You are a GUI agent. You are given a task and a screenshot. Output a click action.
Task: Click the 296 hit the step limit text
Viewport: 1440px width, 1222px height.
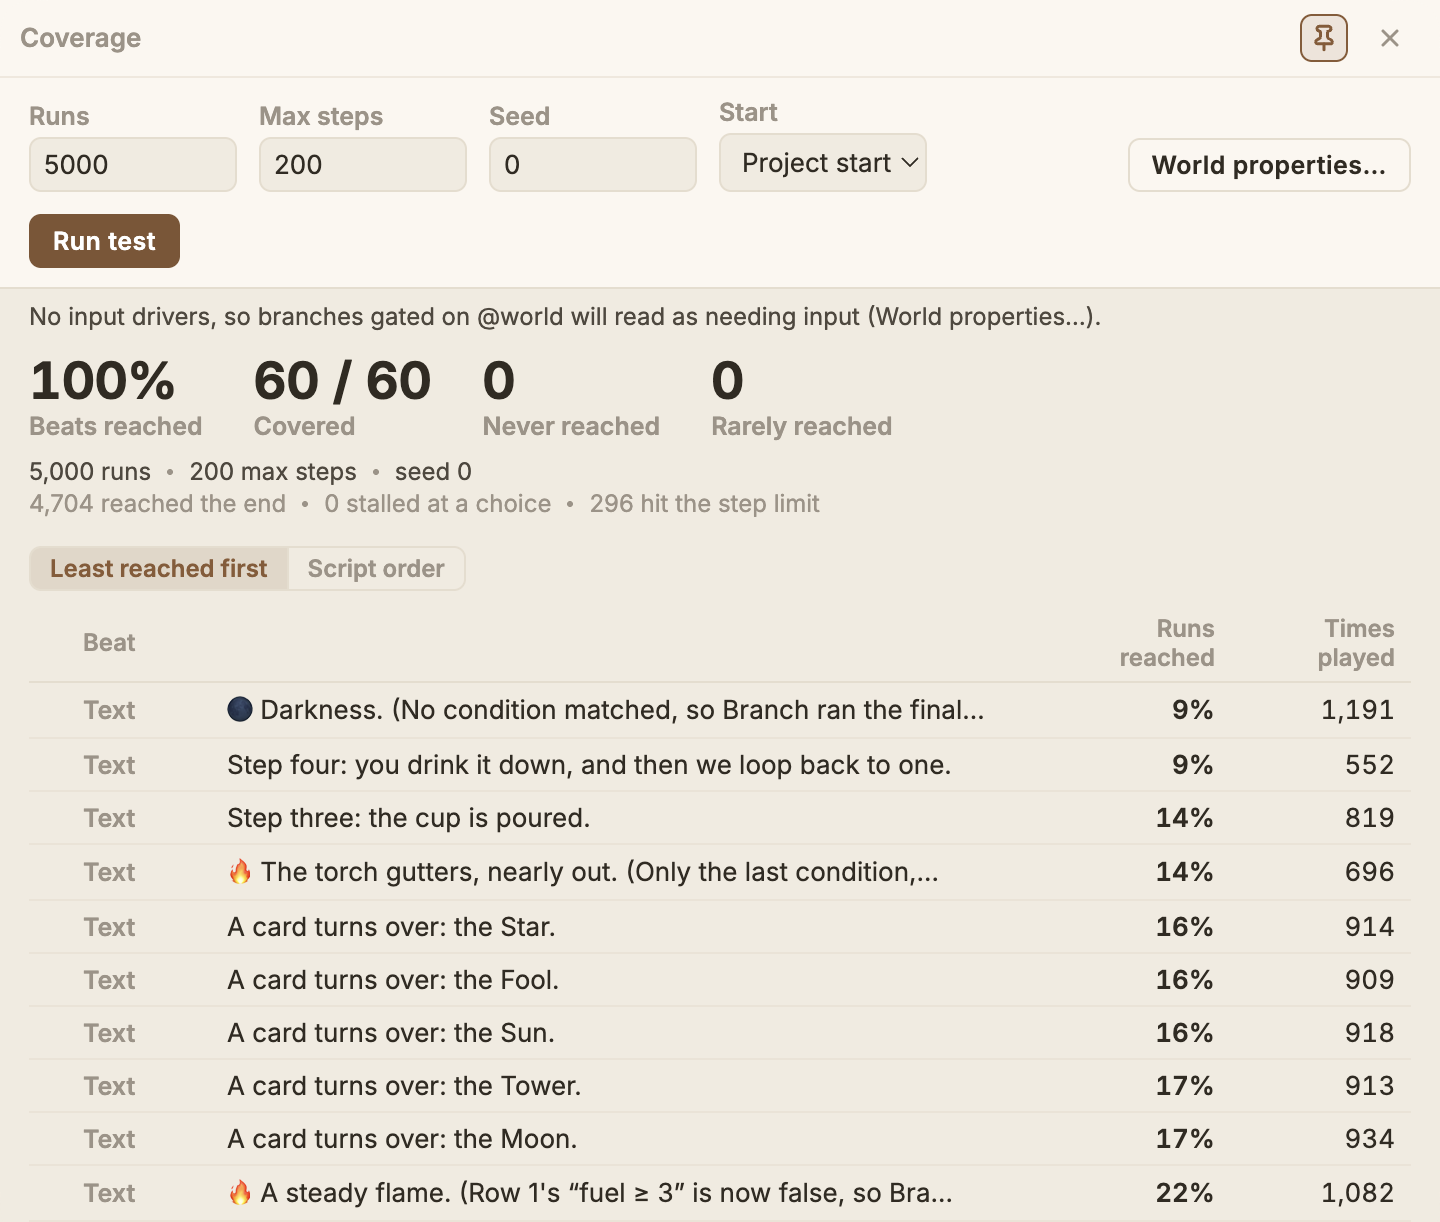[704, 504]
